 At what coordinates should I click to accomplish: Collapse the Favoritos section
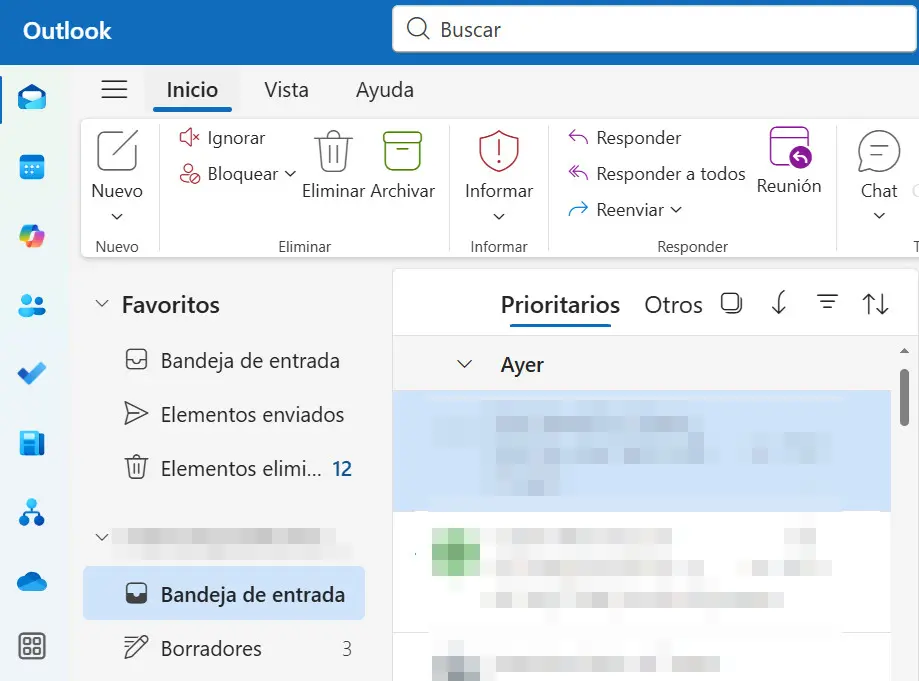pyautogui.click(x=100, y=304)
